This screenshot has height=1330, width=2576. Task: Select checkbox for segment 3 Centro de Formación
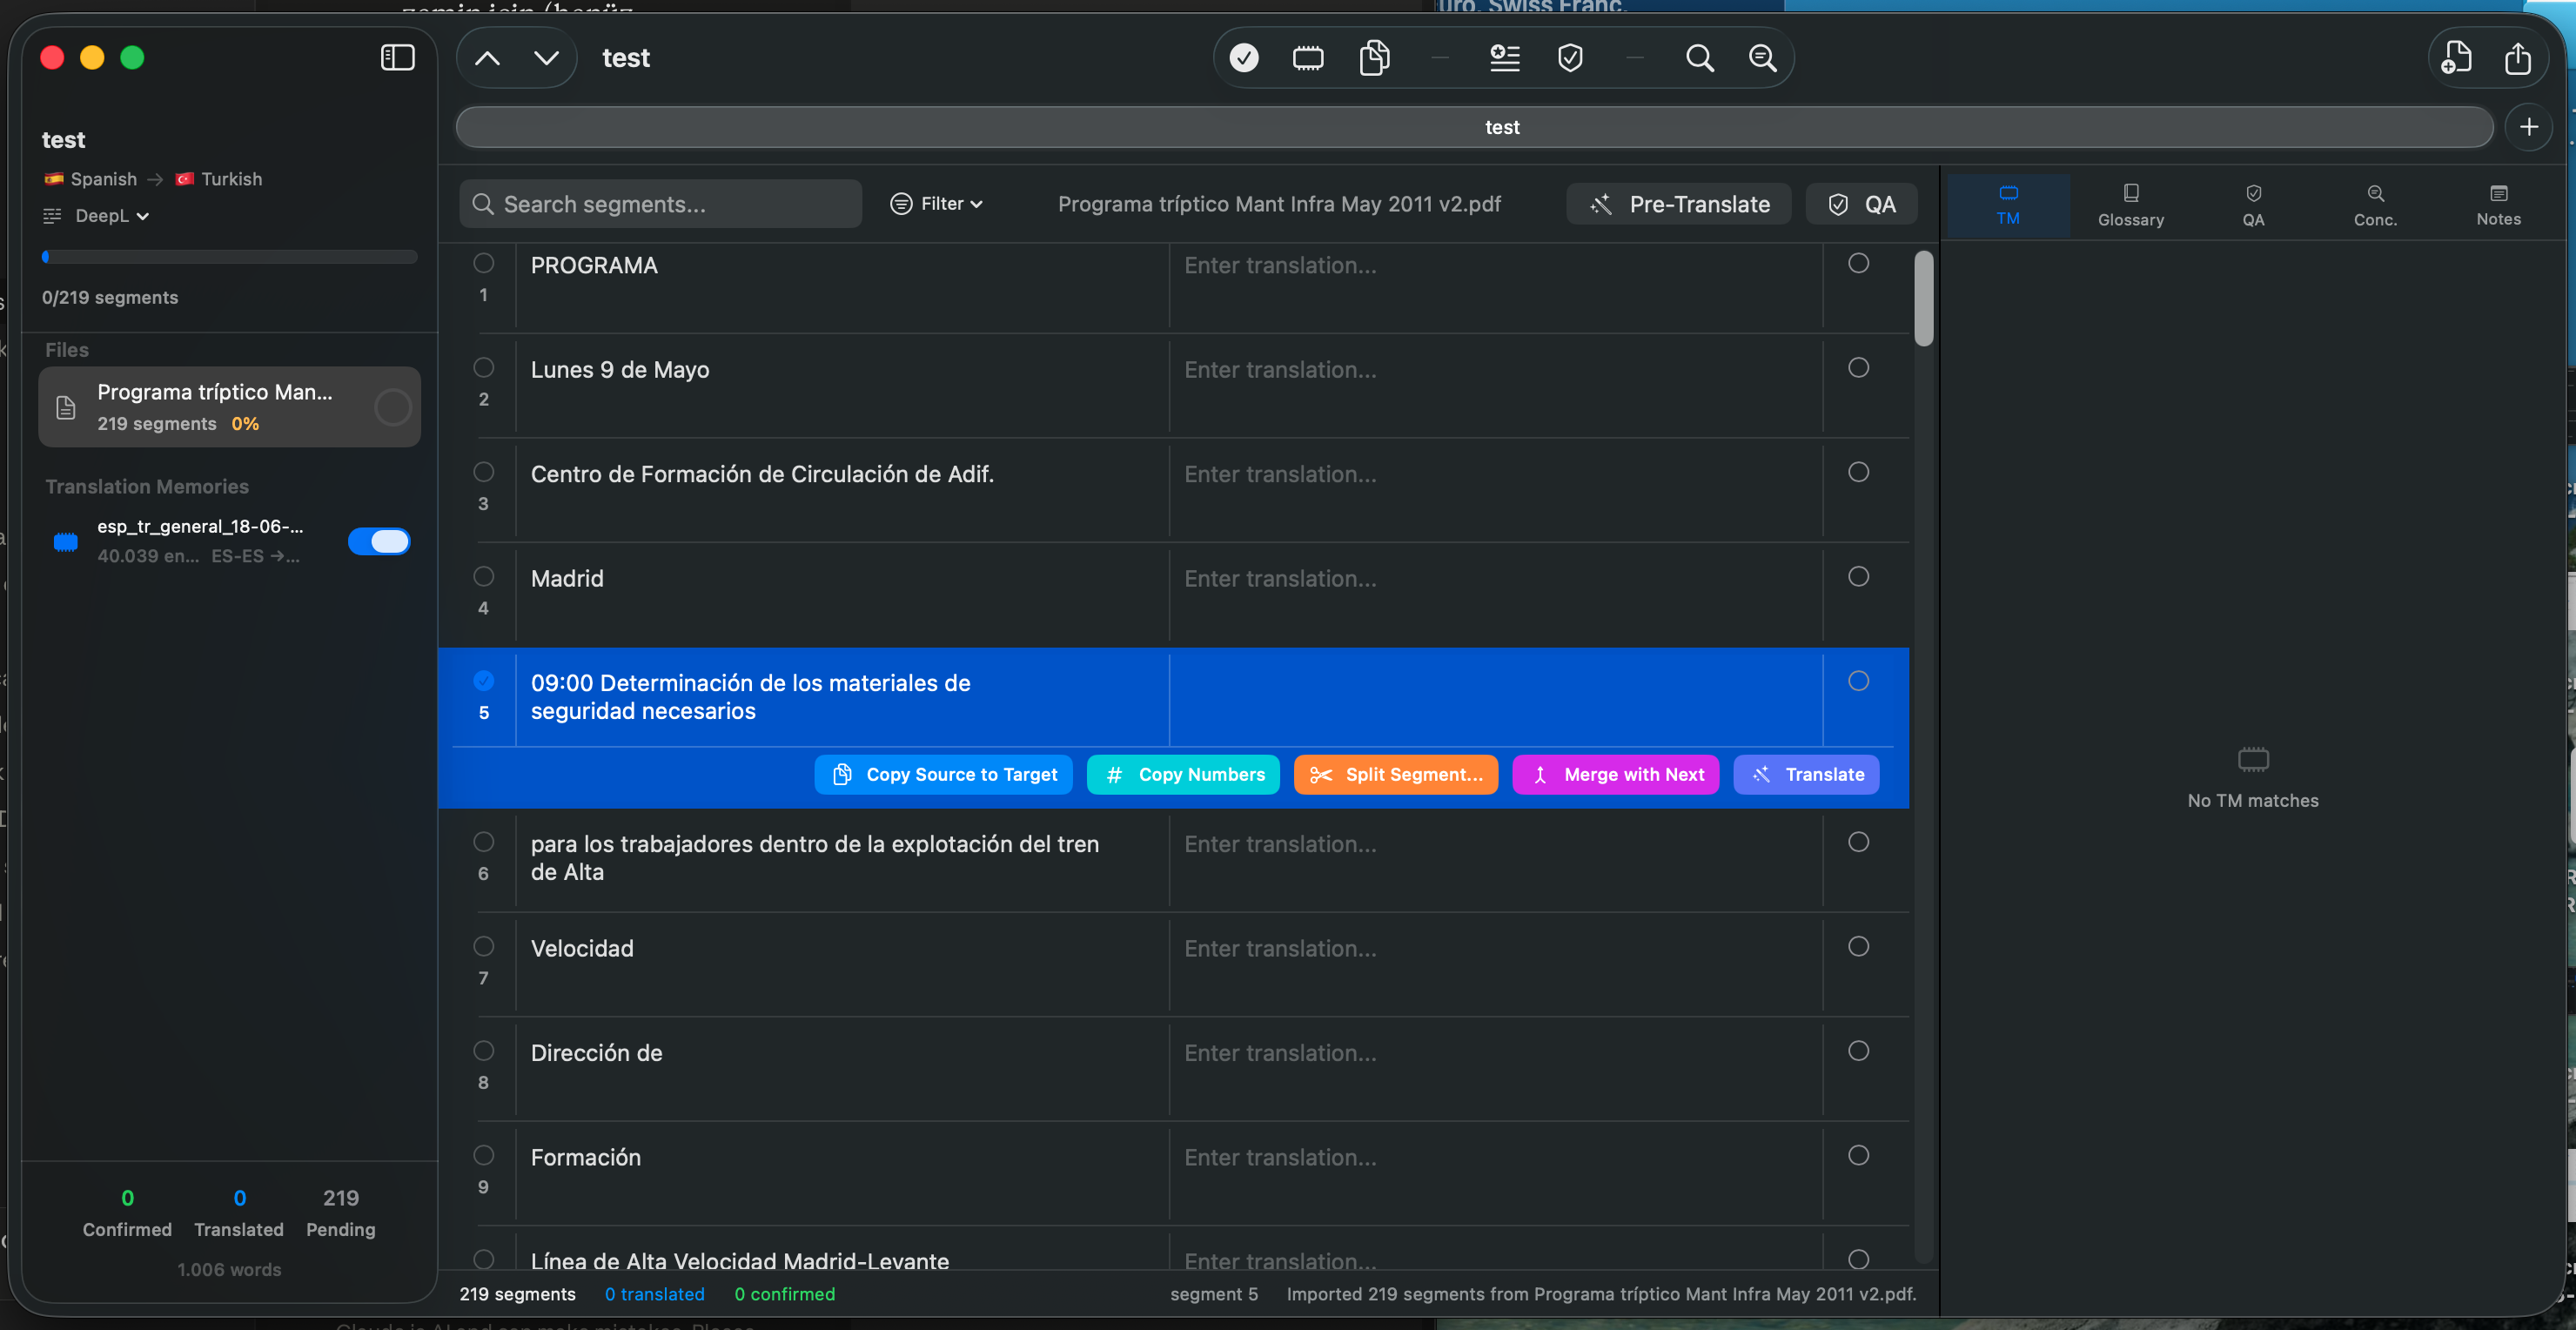click(x=484, y=471)
